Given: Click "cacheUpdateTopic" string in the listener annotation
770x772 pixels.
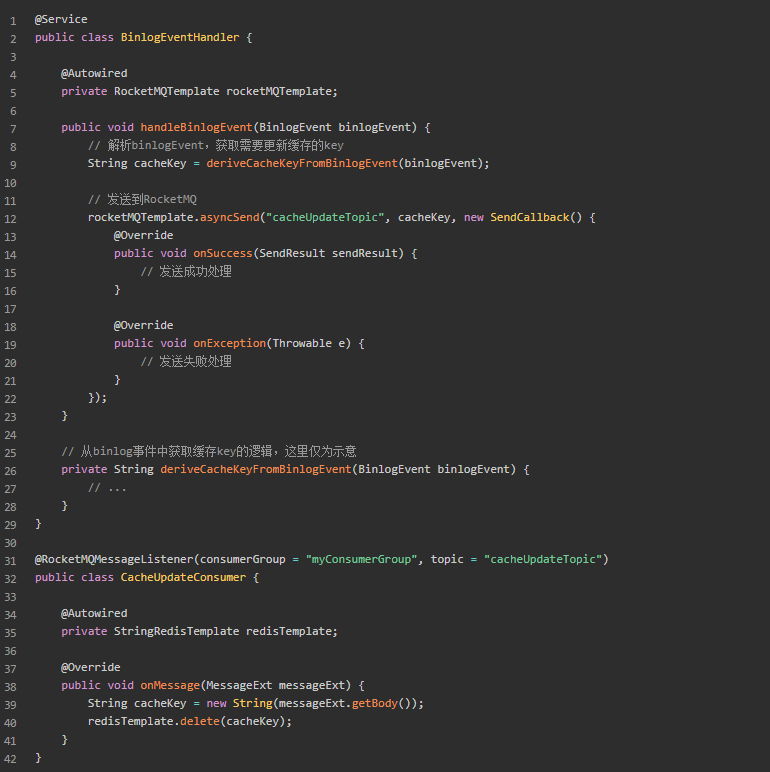Looking at the screenshot, I should [543, 560].
